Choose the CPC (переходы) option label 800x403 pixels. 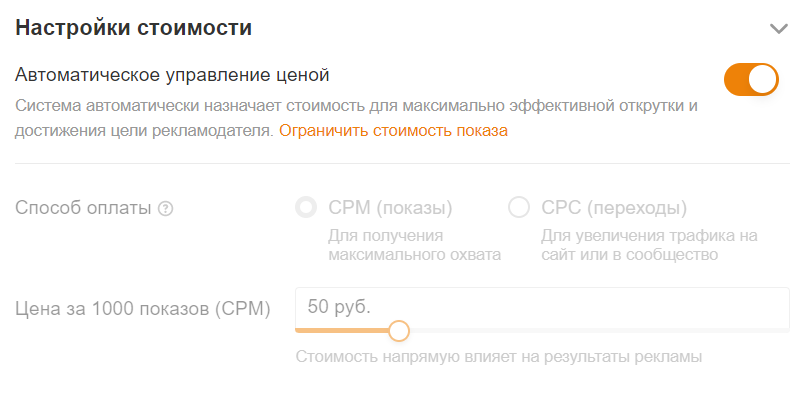pyautogui.click(x=614, y=208)
